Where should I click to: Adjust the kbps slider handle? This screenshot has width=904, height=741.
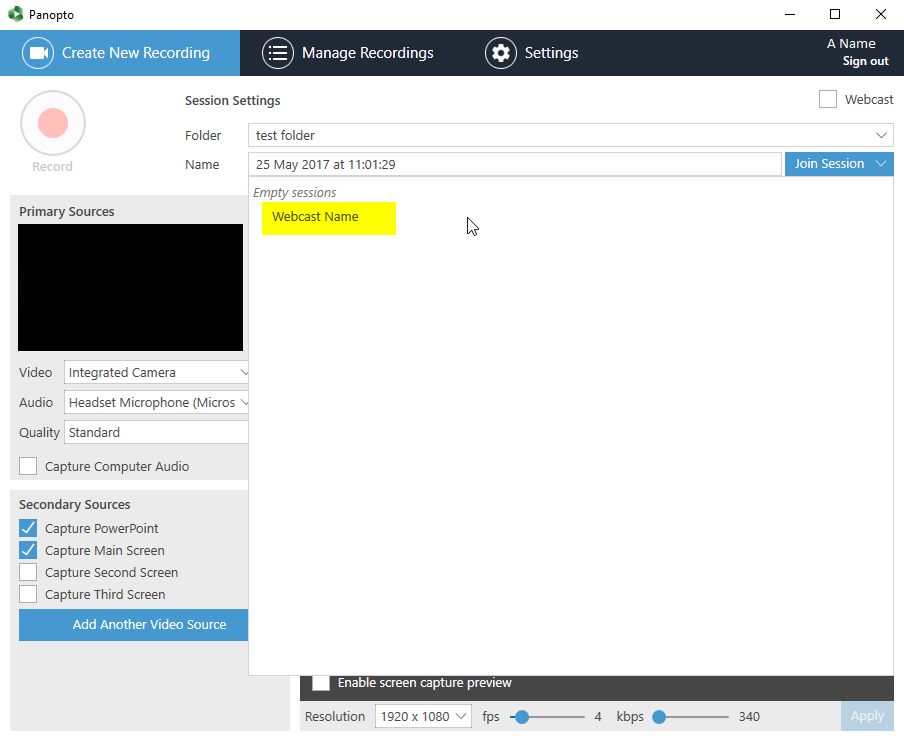(659, 716)
